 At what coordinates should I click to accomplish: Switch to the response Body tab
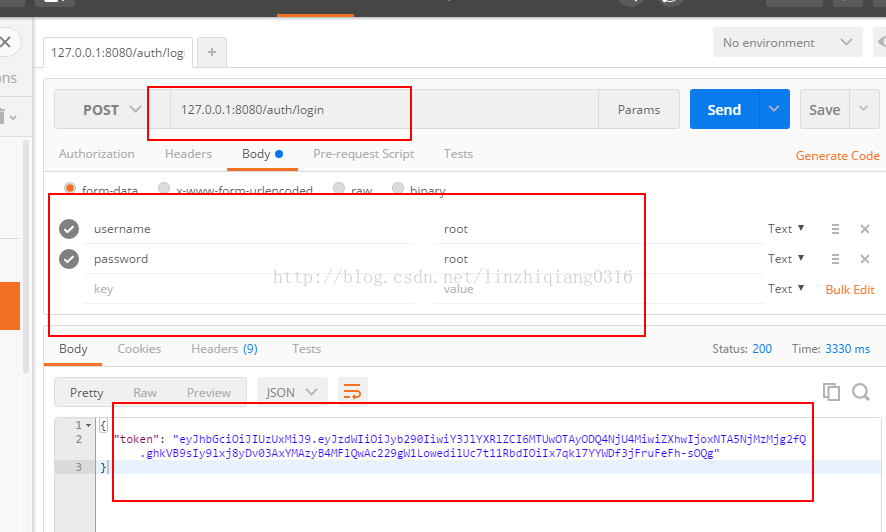73,349
